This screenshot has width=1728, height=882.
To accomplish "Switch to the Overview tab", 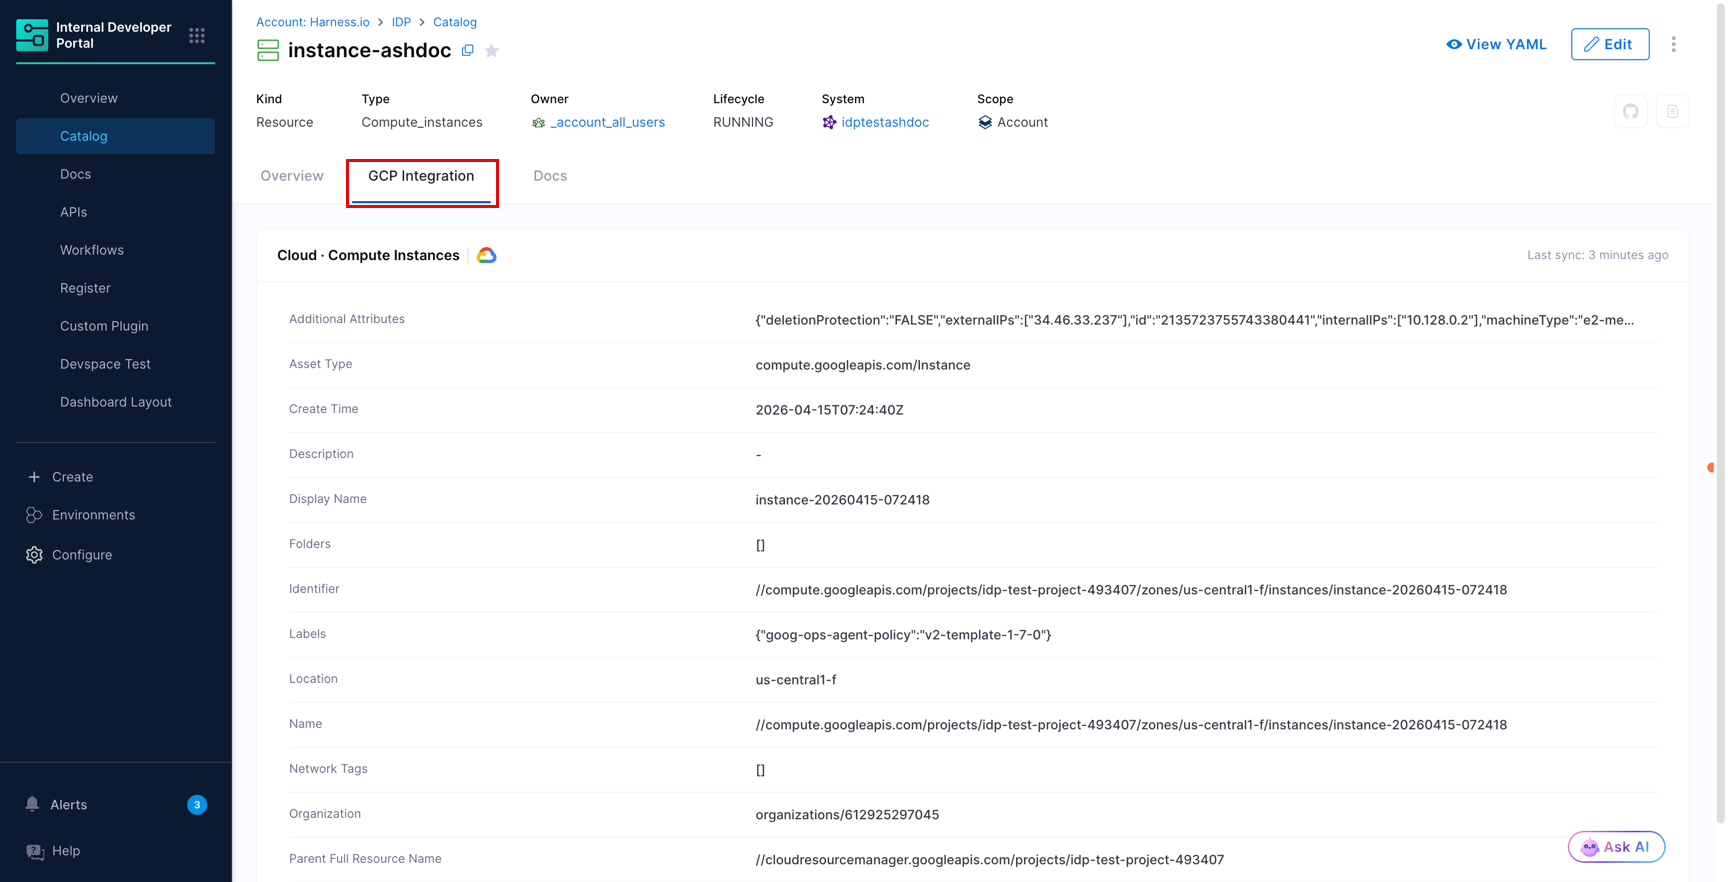I will [x=292, y=176].
